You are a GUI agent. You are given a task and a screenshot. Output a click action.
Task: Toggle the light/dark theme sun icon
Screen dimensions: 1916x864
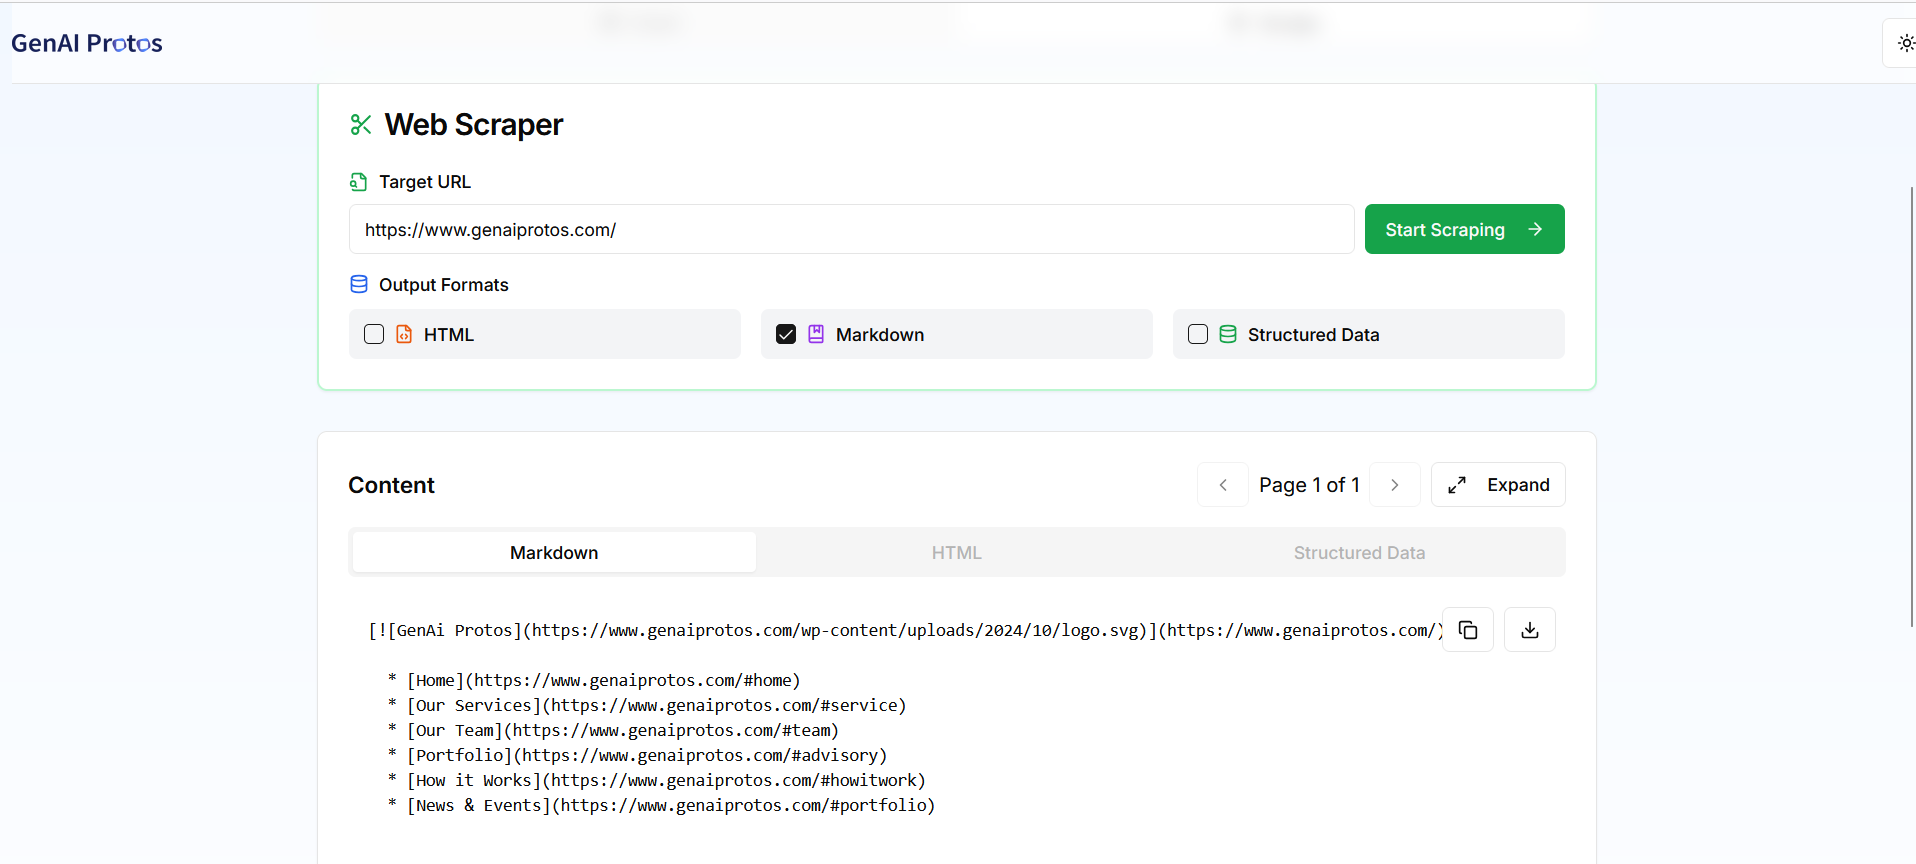click(1905, 43)
